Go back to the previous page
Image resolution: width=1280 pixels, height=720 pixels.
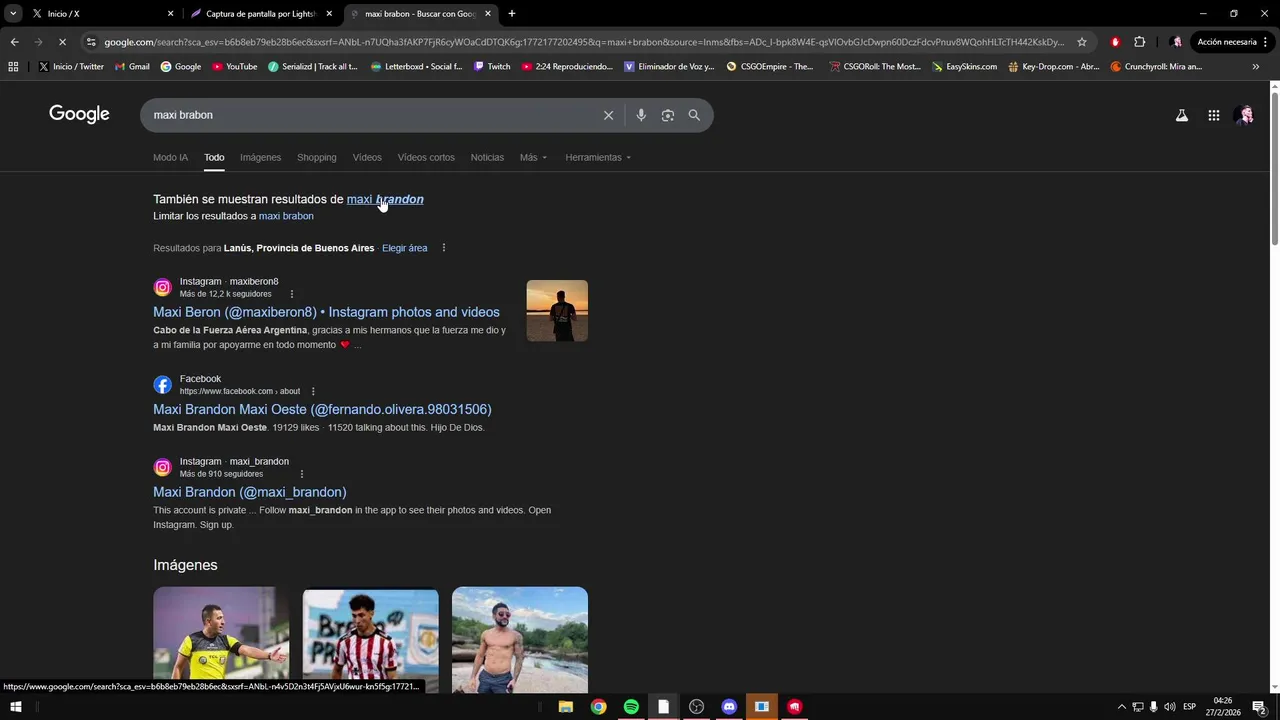pyautogui.click(x=14, y=42)
